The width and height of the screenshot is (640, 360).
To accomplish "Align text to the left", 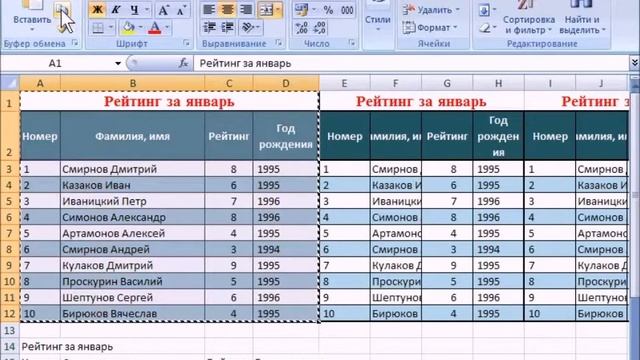I will [209, 10].
